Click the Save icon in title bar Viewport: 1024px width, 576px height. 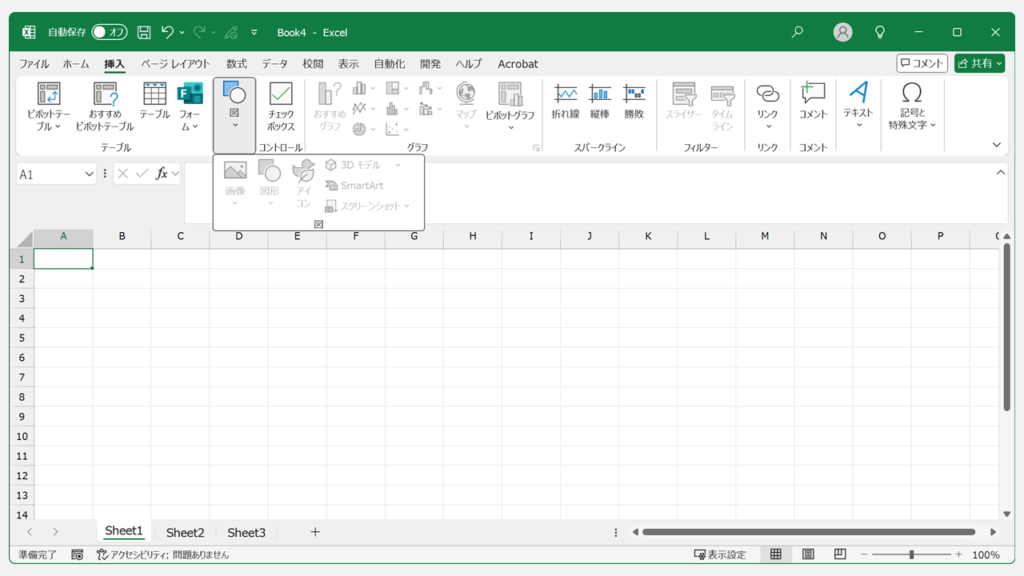pos(144,32)
